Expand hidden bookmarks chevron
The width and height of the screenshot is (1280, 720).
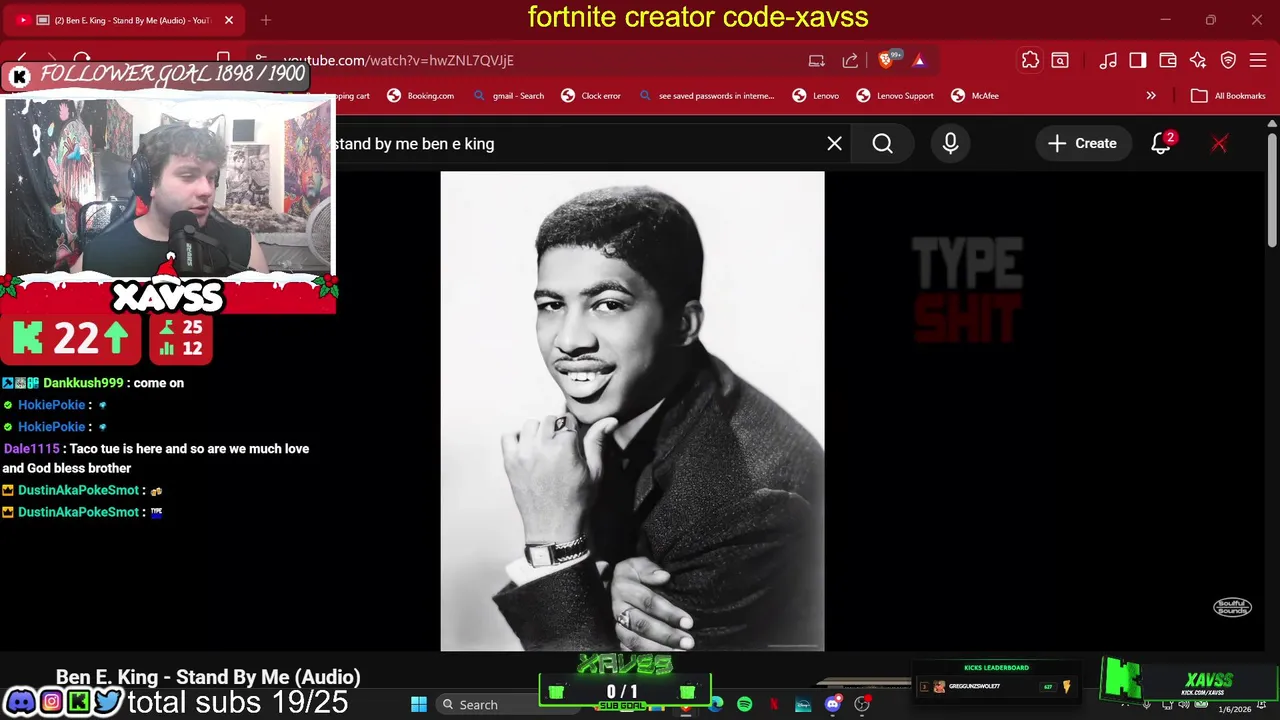[1151, 96]
